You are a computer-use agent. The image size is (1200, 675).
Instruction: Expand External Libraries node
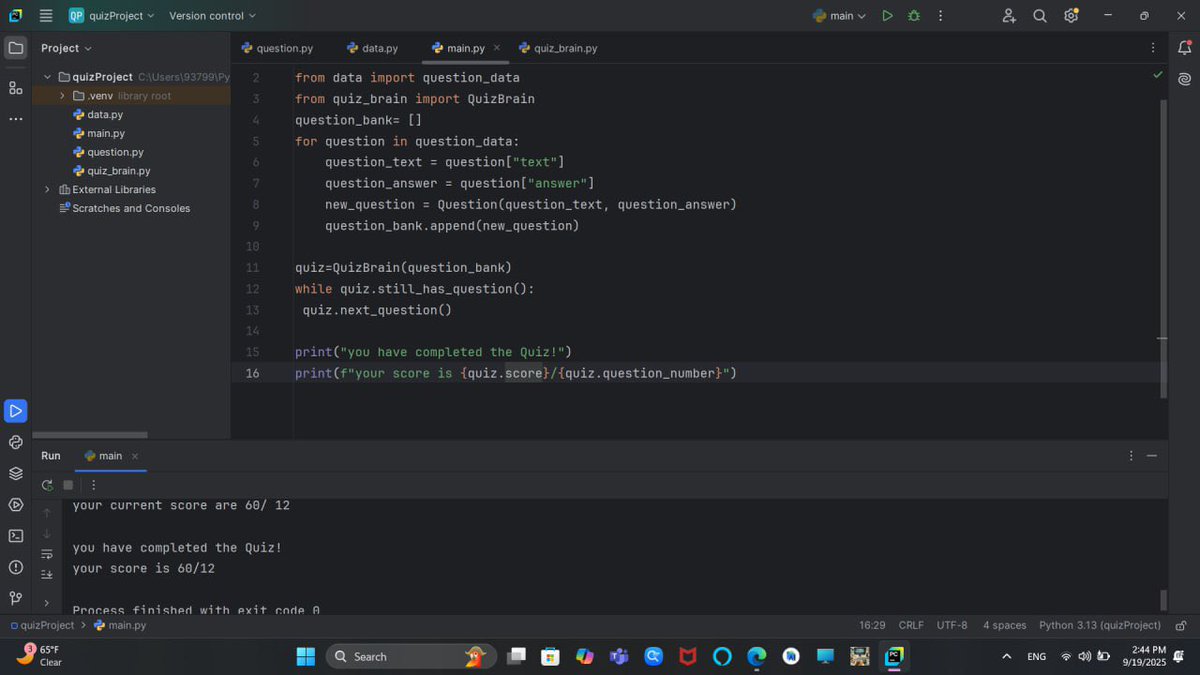tap(47, 190)
